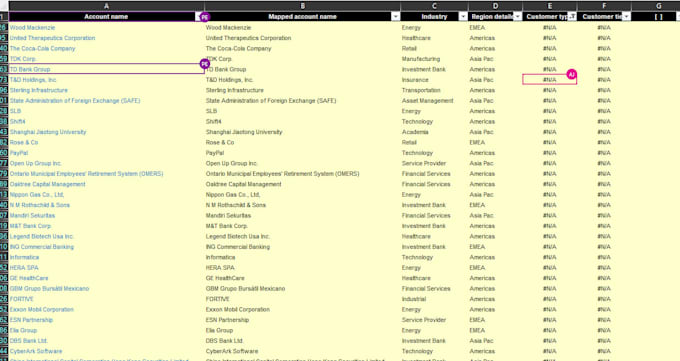Select the Insurance industry cell
The image size is (680, 361).
(434, 79)
